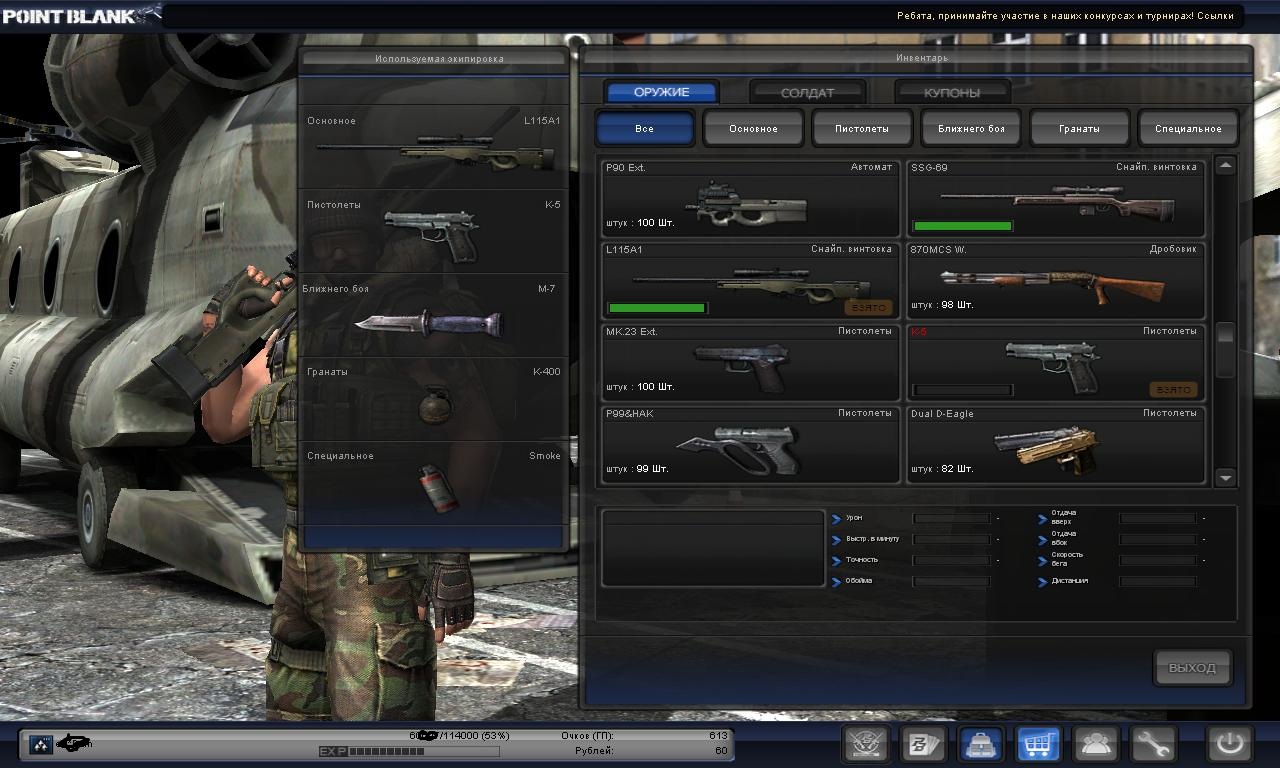Filter inventory by Ближнего боя button
The image size is (1280, 768).
971,129
